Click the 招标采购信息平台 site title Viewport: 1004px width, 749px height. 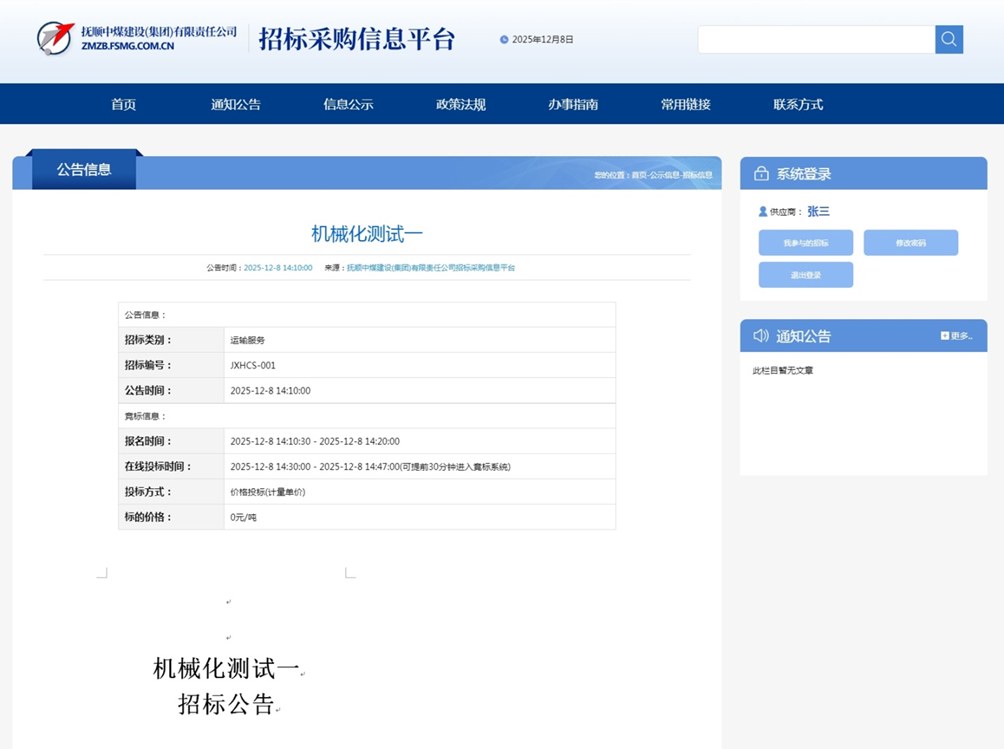point(357,39)
